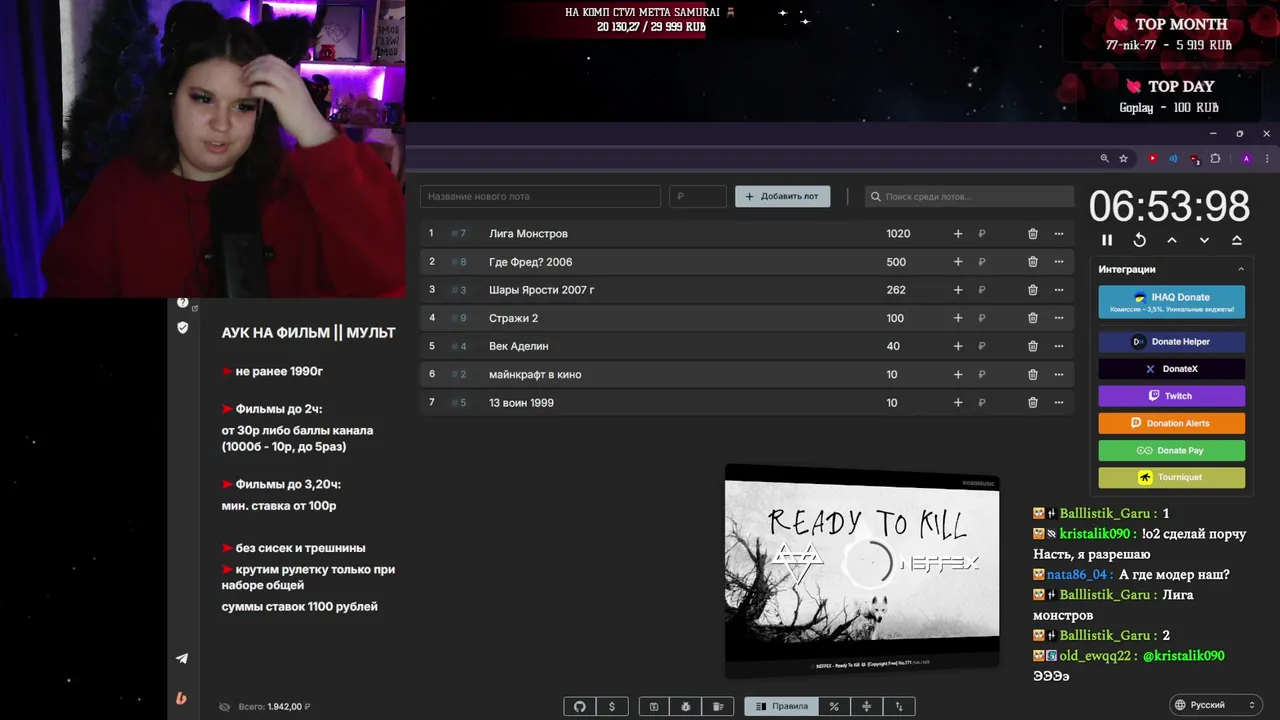Click the 500 amount of Где Фред?
The width and height of the screenshot is (1280, 720).
click(x=896, y=262)
